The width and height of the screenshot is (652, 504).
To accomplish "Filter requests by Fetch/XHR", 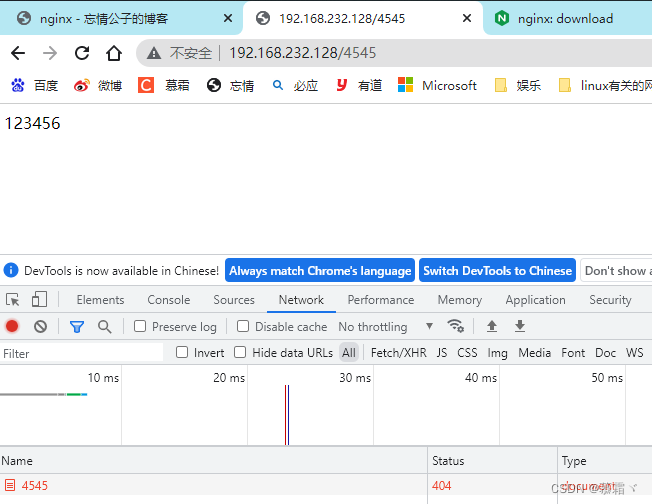I will pyautogui.click(x=398, y=353).
